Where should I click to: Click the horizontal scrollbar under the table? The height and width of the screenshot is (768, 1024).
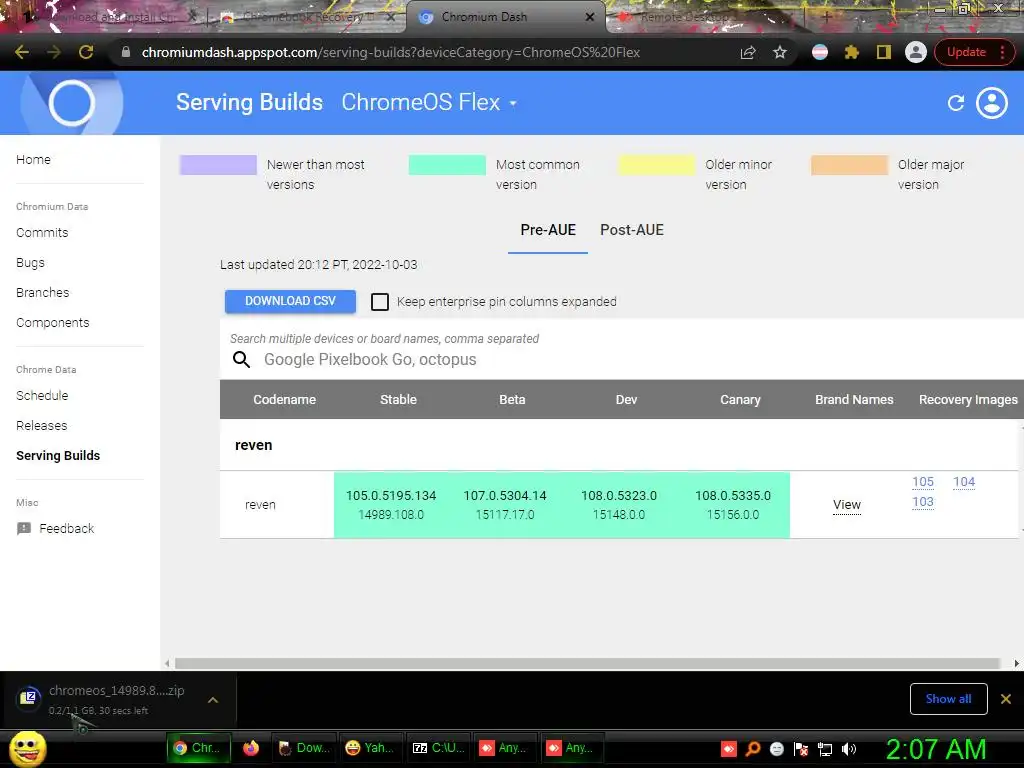coord(587,663)
